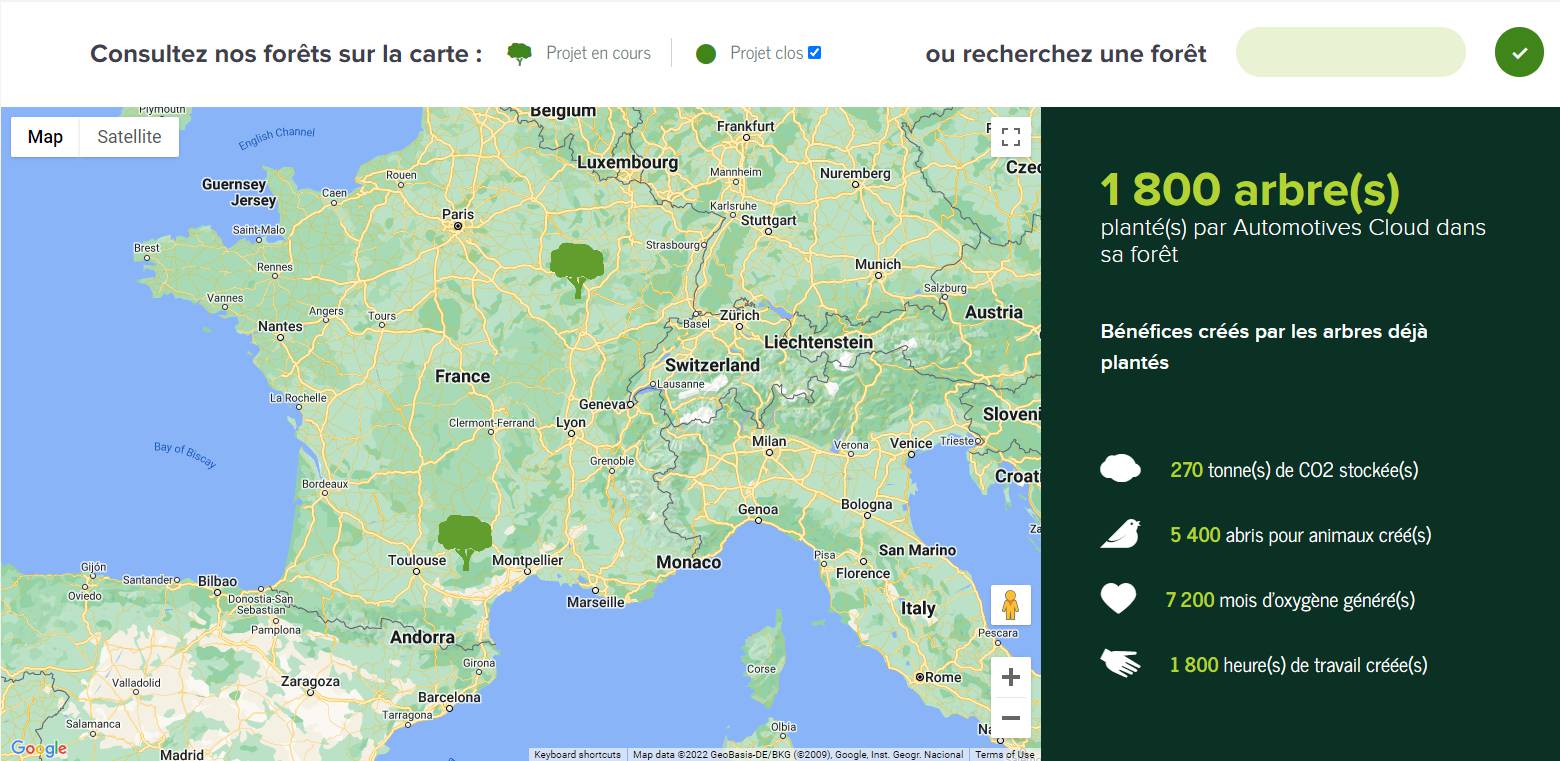Toggle fullscreen map view
Image resolution: width=1560 pixels, height=761 pixels.
(1011, 137)
